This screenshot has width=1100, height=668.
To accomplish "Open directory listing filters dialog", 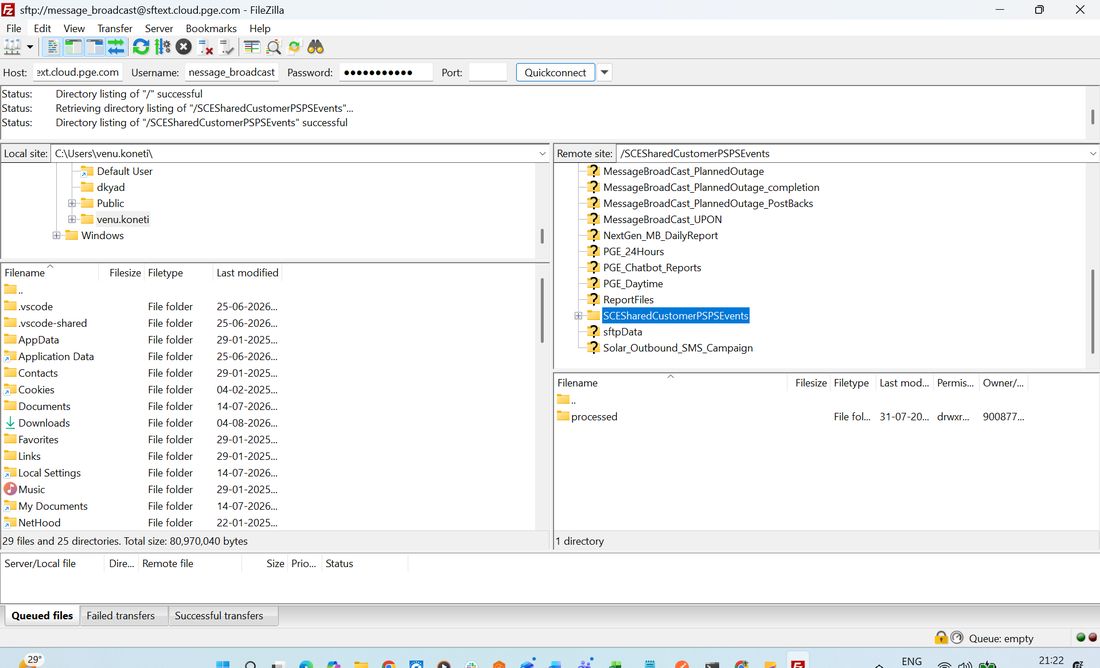I will [252, 47].
